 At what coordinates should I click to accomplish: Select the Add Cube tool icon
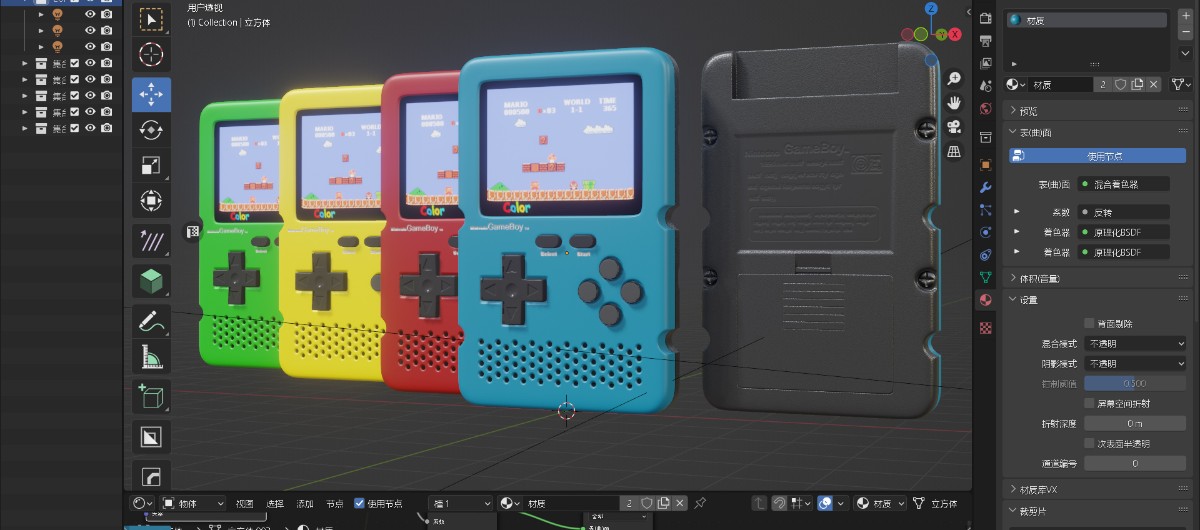[151, 397]
